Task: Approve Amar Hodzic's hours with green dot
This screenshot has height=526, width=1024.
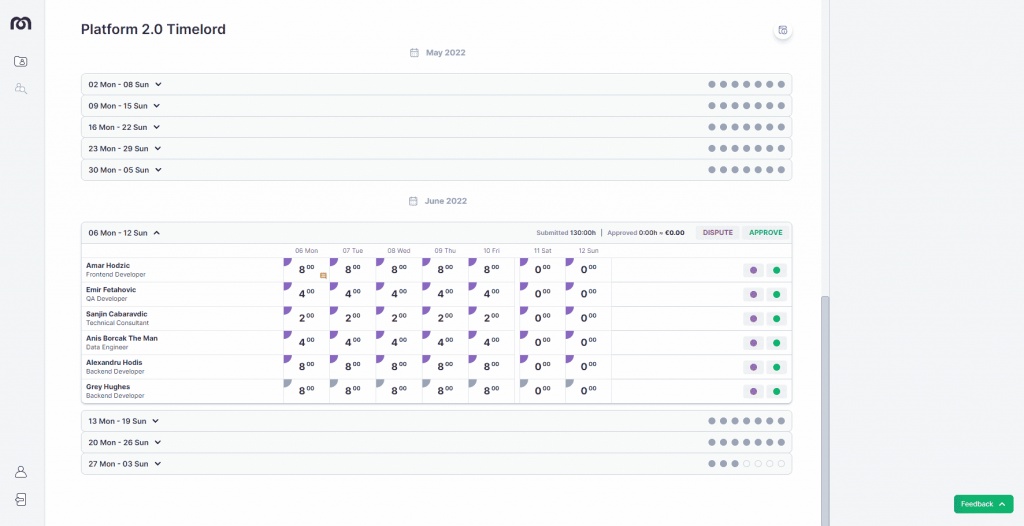Action: 776,271
